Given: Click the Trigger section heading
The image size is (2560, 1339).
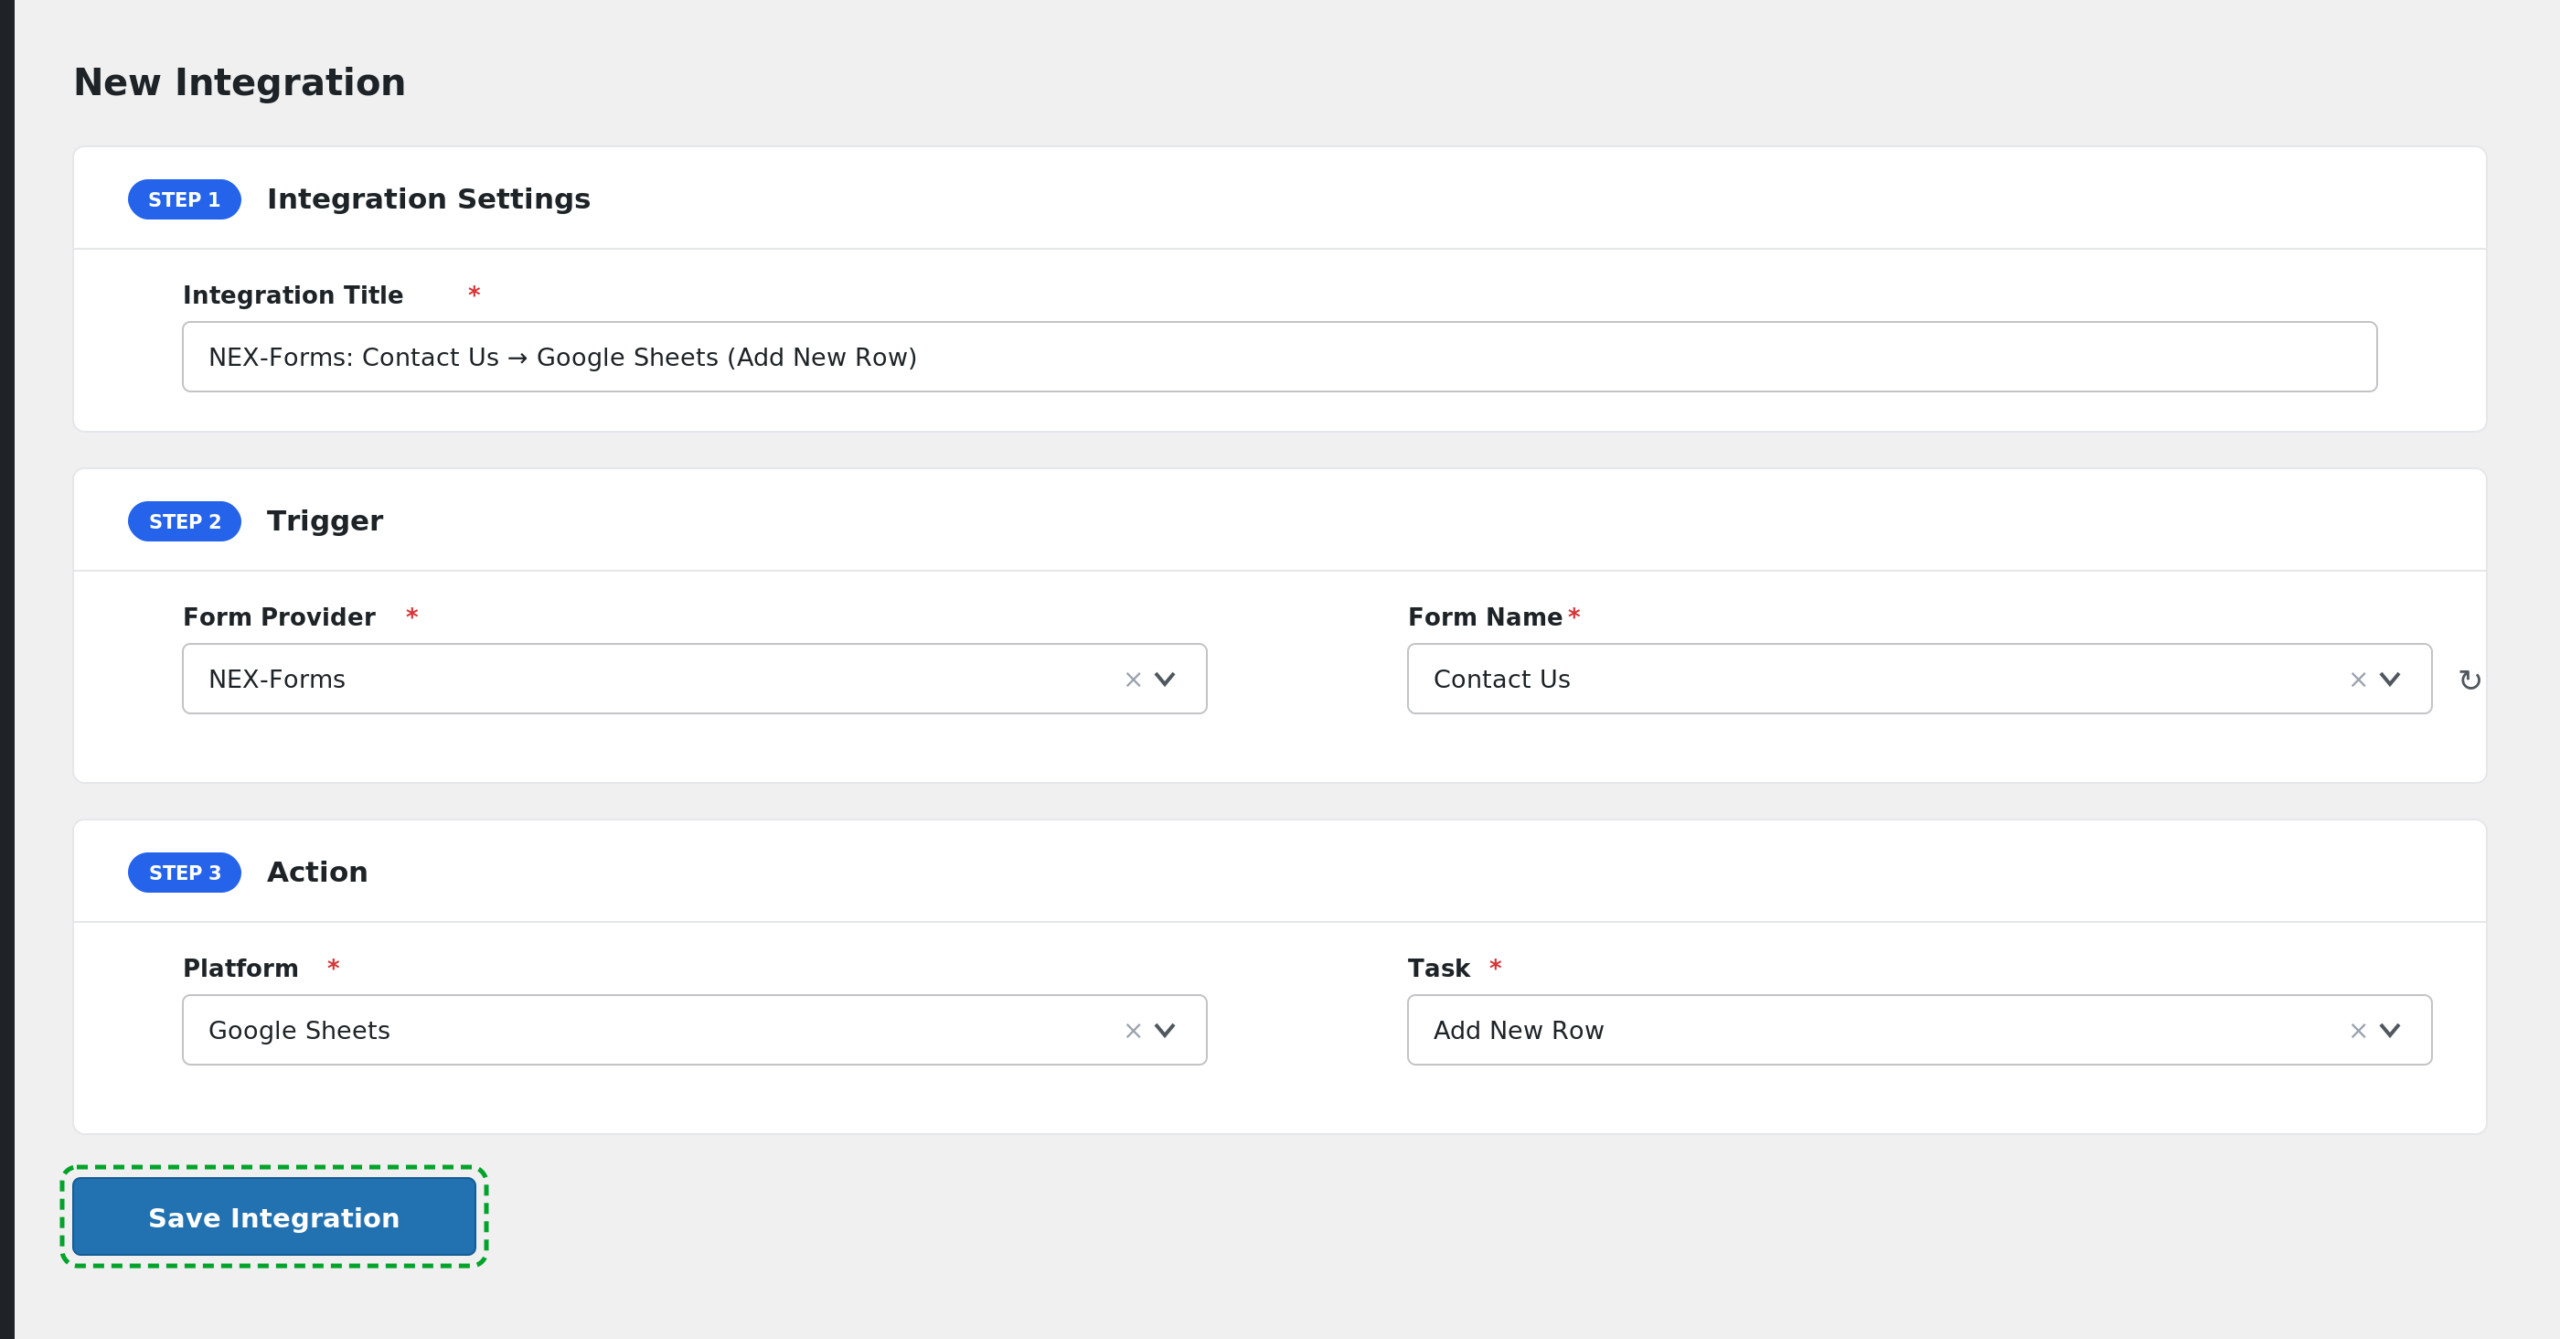Looking at the screenshot, I should pyautogui.click(x=325, y=521).
